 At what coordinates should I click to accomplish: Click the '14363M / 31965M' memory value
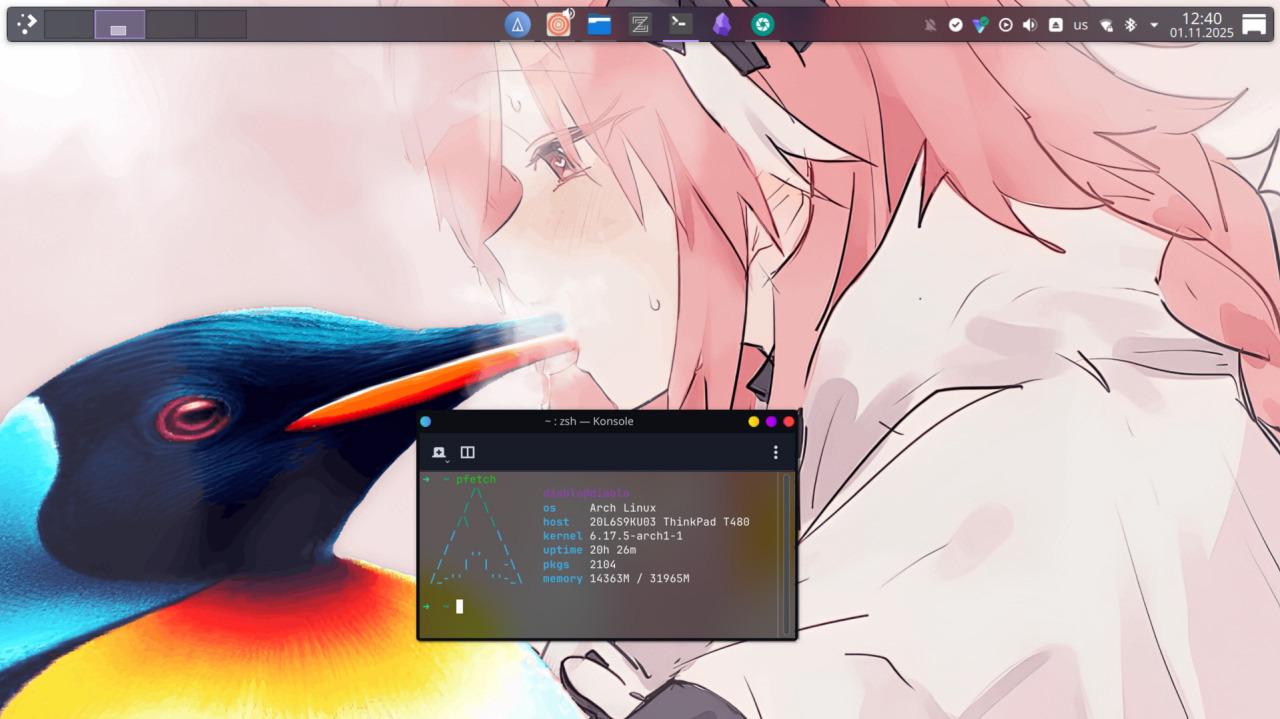(x=639, y=579)
